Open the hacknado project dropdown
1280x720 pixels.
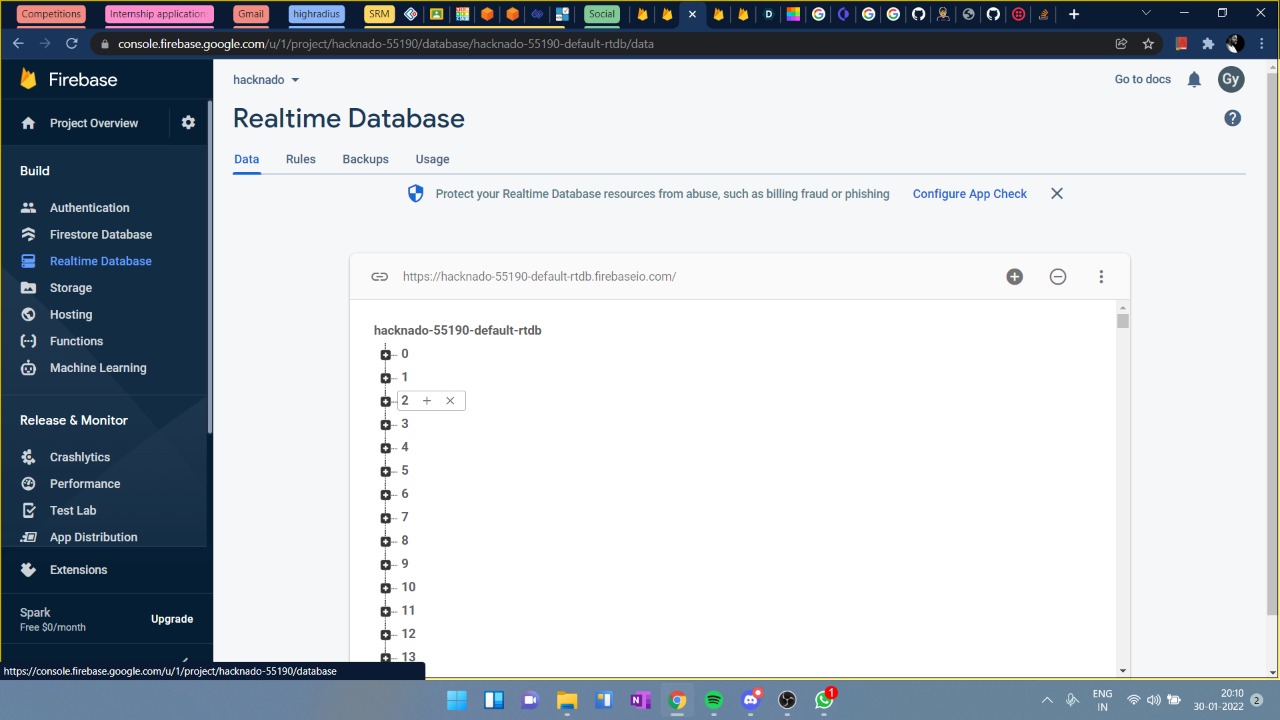click(x=266, y=79)
